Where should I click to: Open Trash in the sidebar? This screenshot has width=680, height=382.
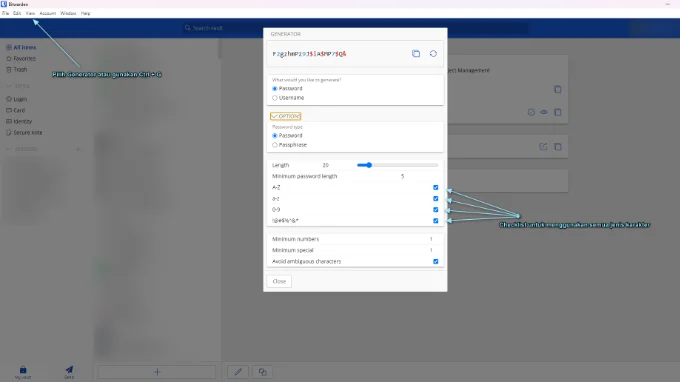(17, 69)
